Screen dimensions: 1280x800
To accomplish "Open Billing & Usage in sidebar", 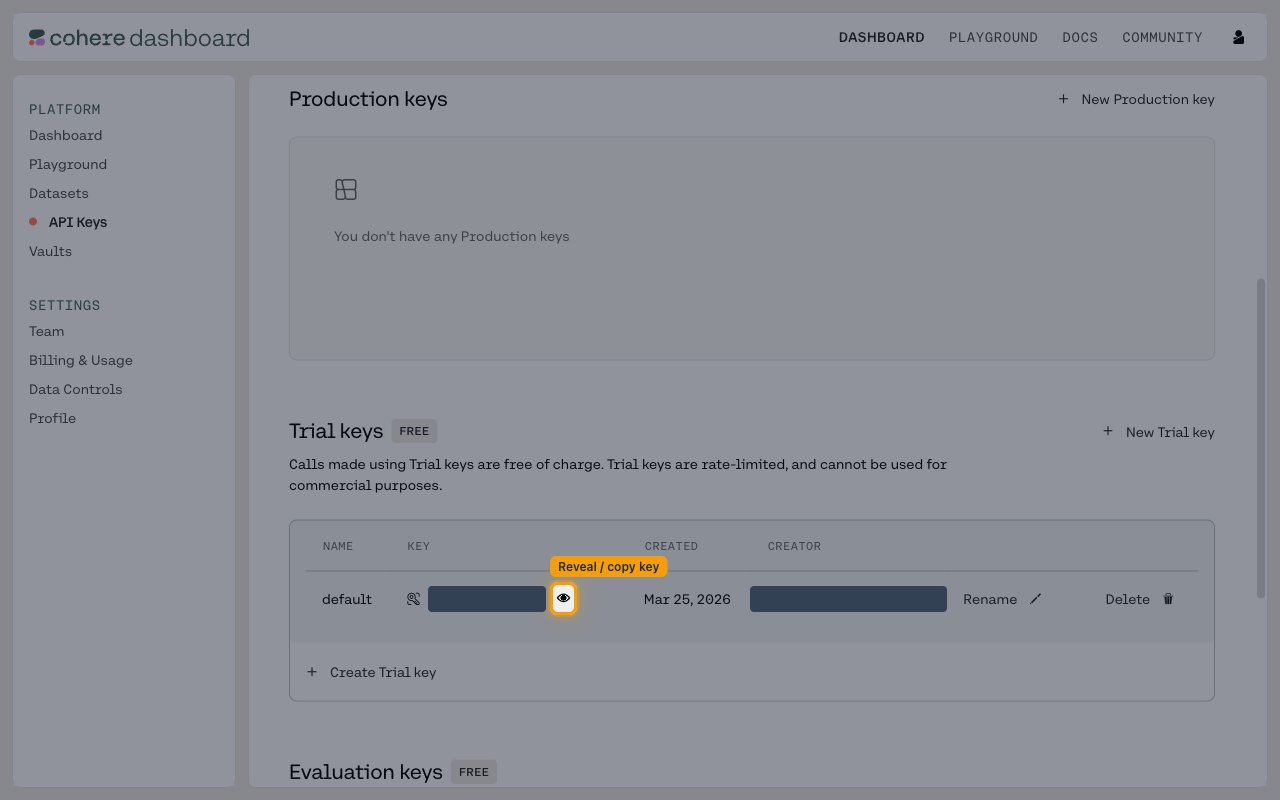I will [x=81, y=360].
